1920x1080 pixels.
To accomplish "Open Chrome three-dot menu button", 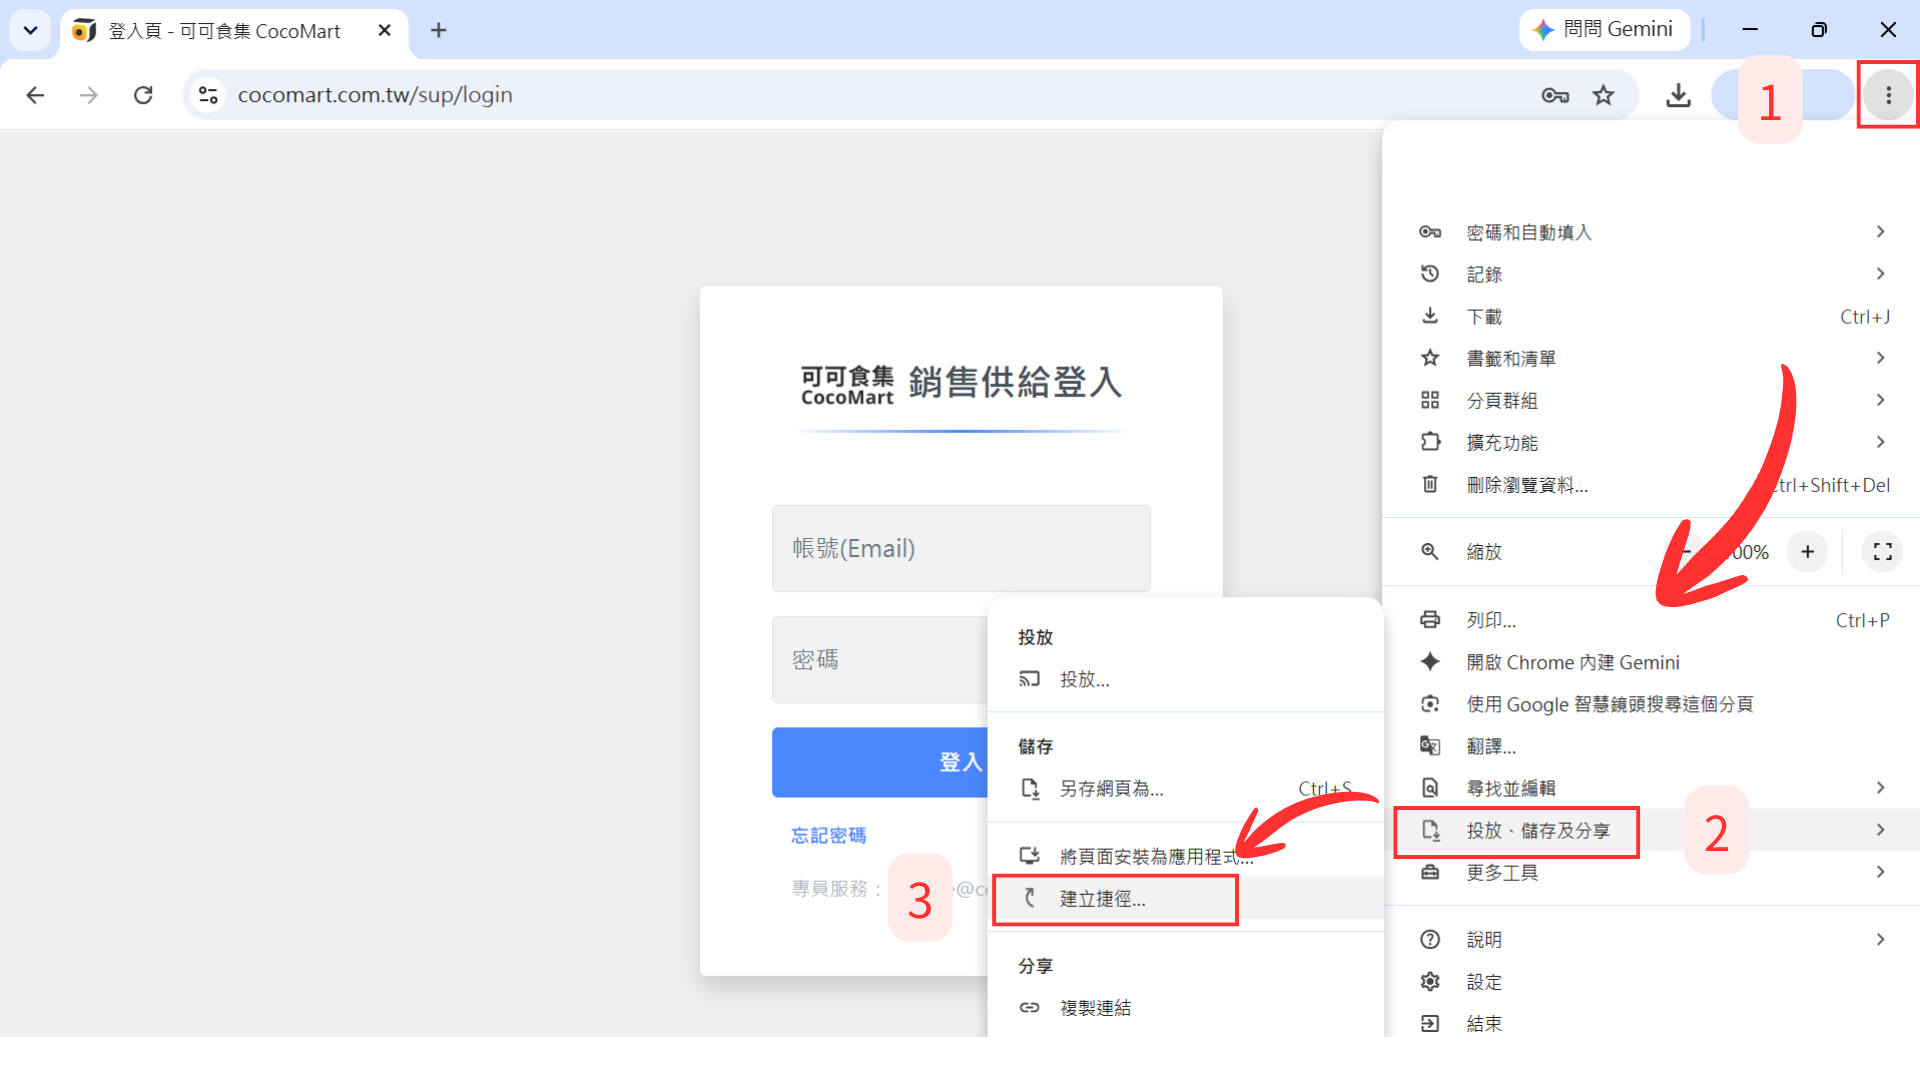I will click(x=1888, y=95).
